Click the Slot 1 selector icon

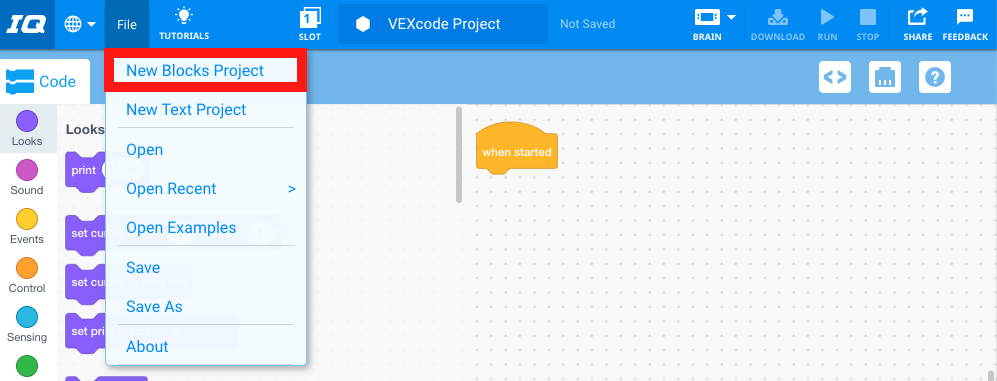310,17
